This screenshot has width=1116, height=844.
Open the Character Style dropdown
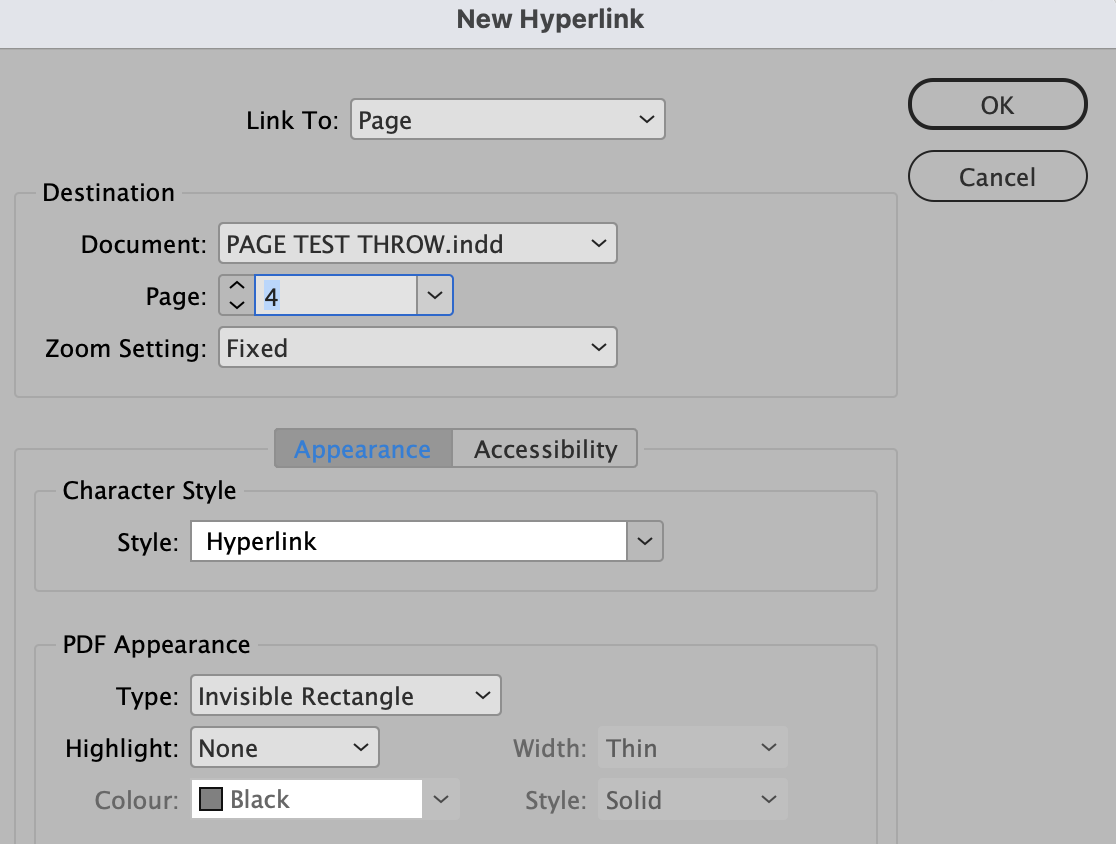tap(645, 541)
